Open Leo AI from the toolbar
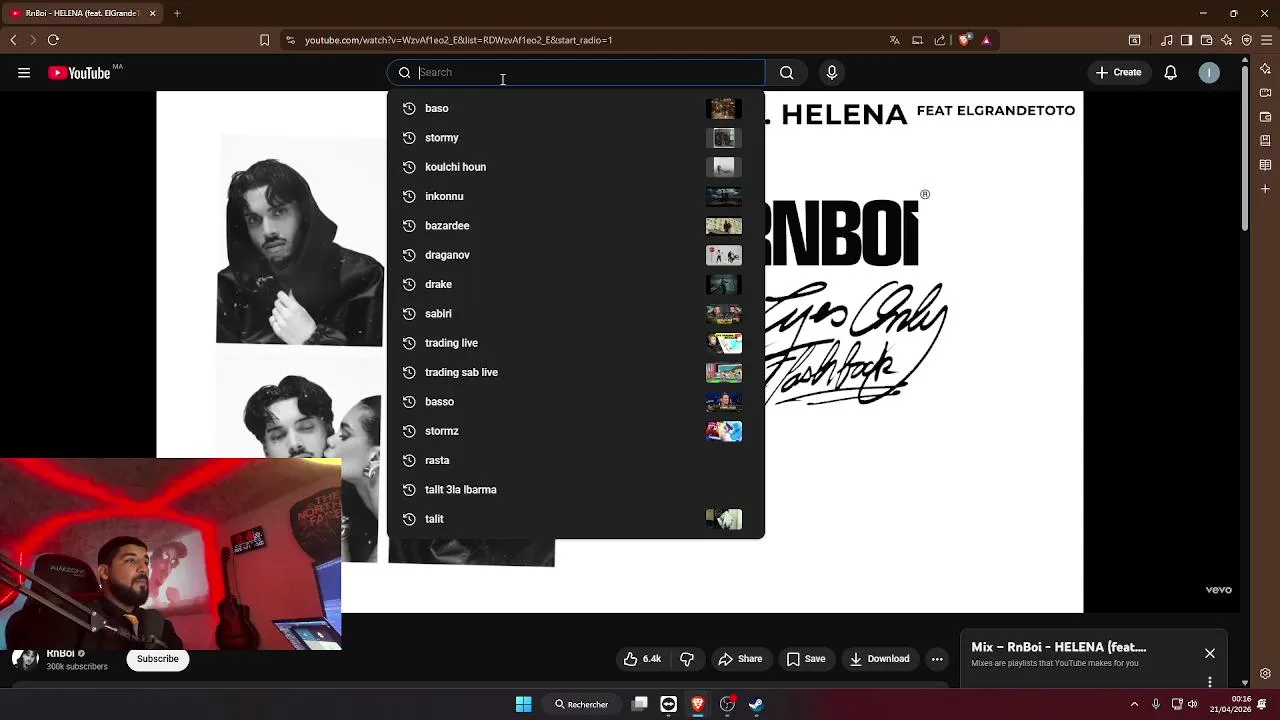The image size is (1280, 720). point(1227,40)
